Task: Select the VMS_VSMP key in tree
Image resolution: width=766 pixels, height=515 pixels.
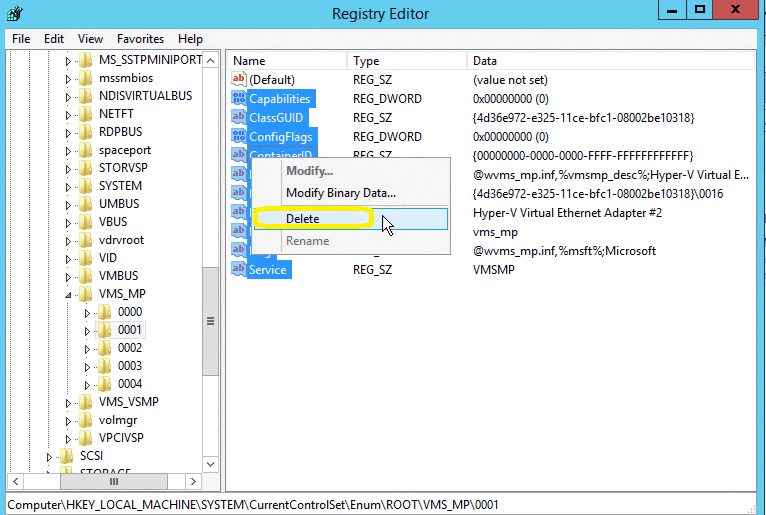Action: click(129, 402)
